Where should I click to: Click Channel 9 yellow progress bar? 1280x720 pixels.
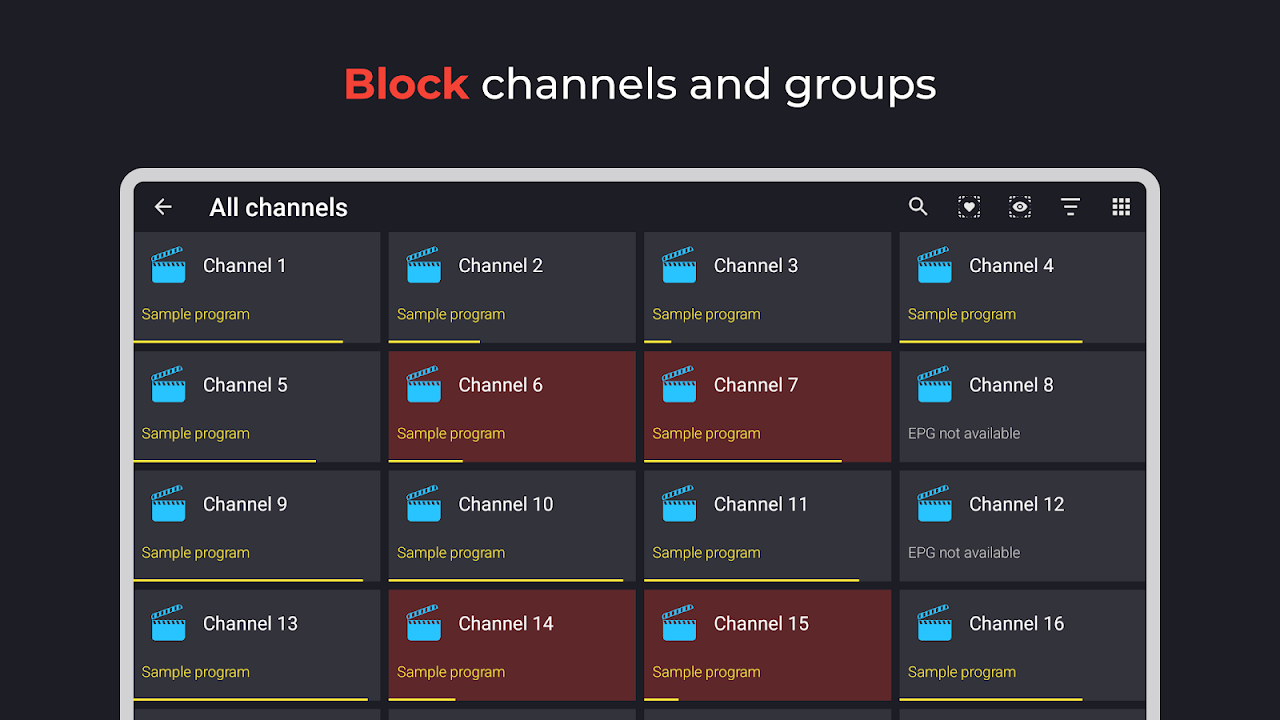pyautogui.click(x=248, y=580)
